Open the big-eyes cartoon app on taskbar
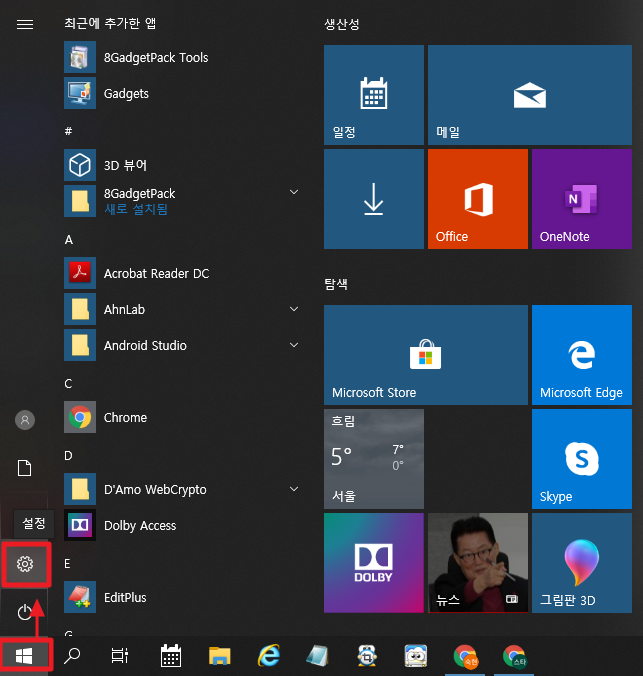This screenshot has width=643, height=676. pos(416,656)
